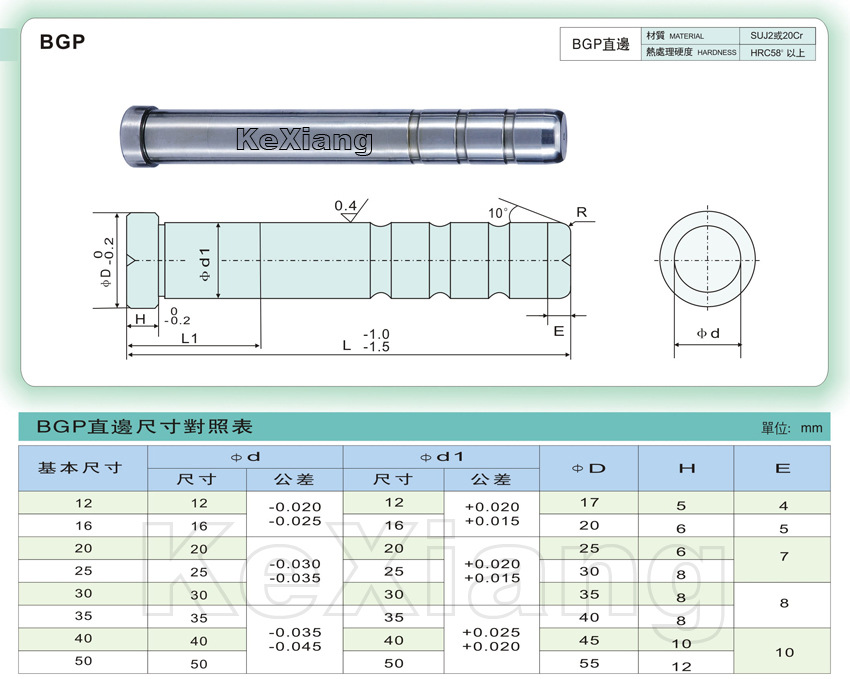Click the φD 0 -0.2 vertical dimension label
This screenshot has width=850, height=679.
point(104,261)
